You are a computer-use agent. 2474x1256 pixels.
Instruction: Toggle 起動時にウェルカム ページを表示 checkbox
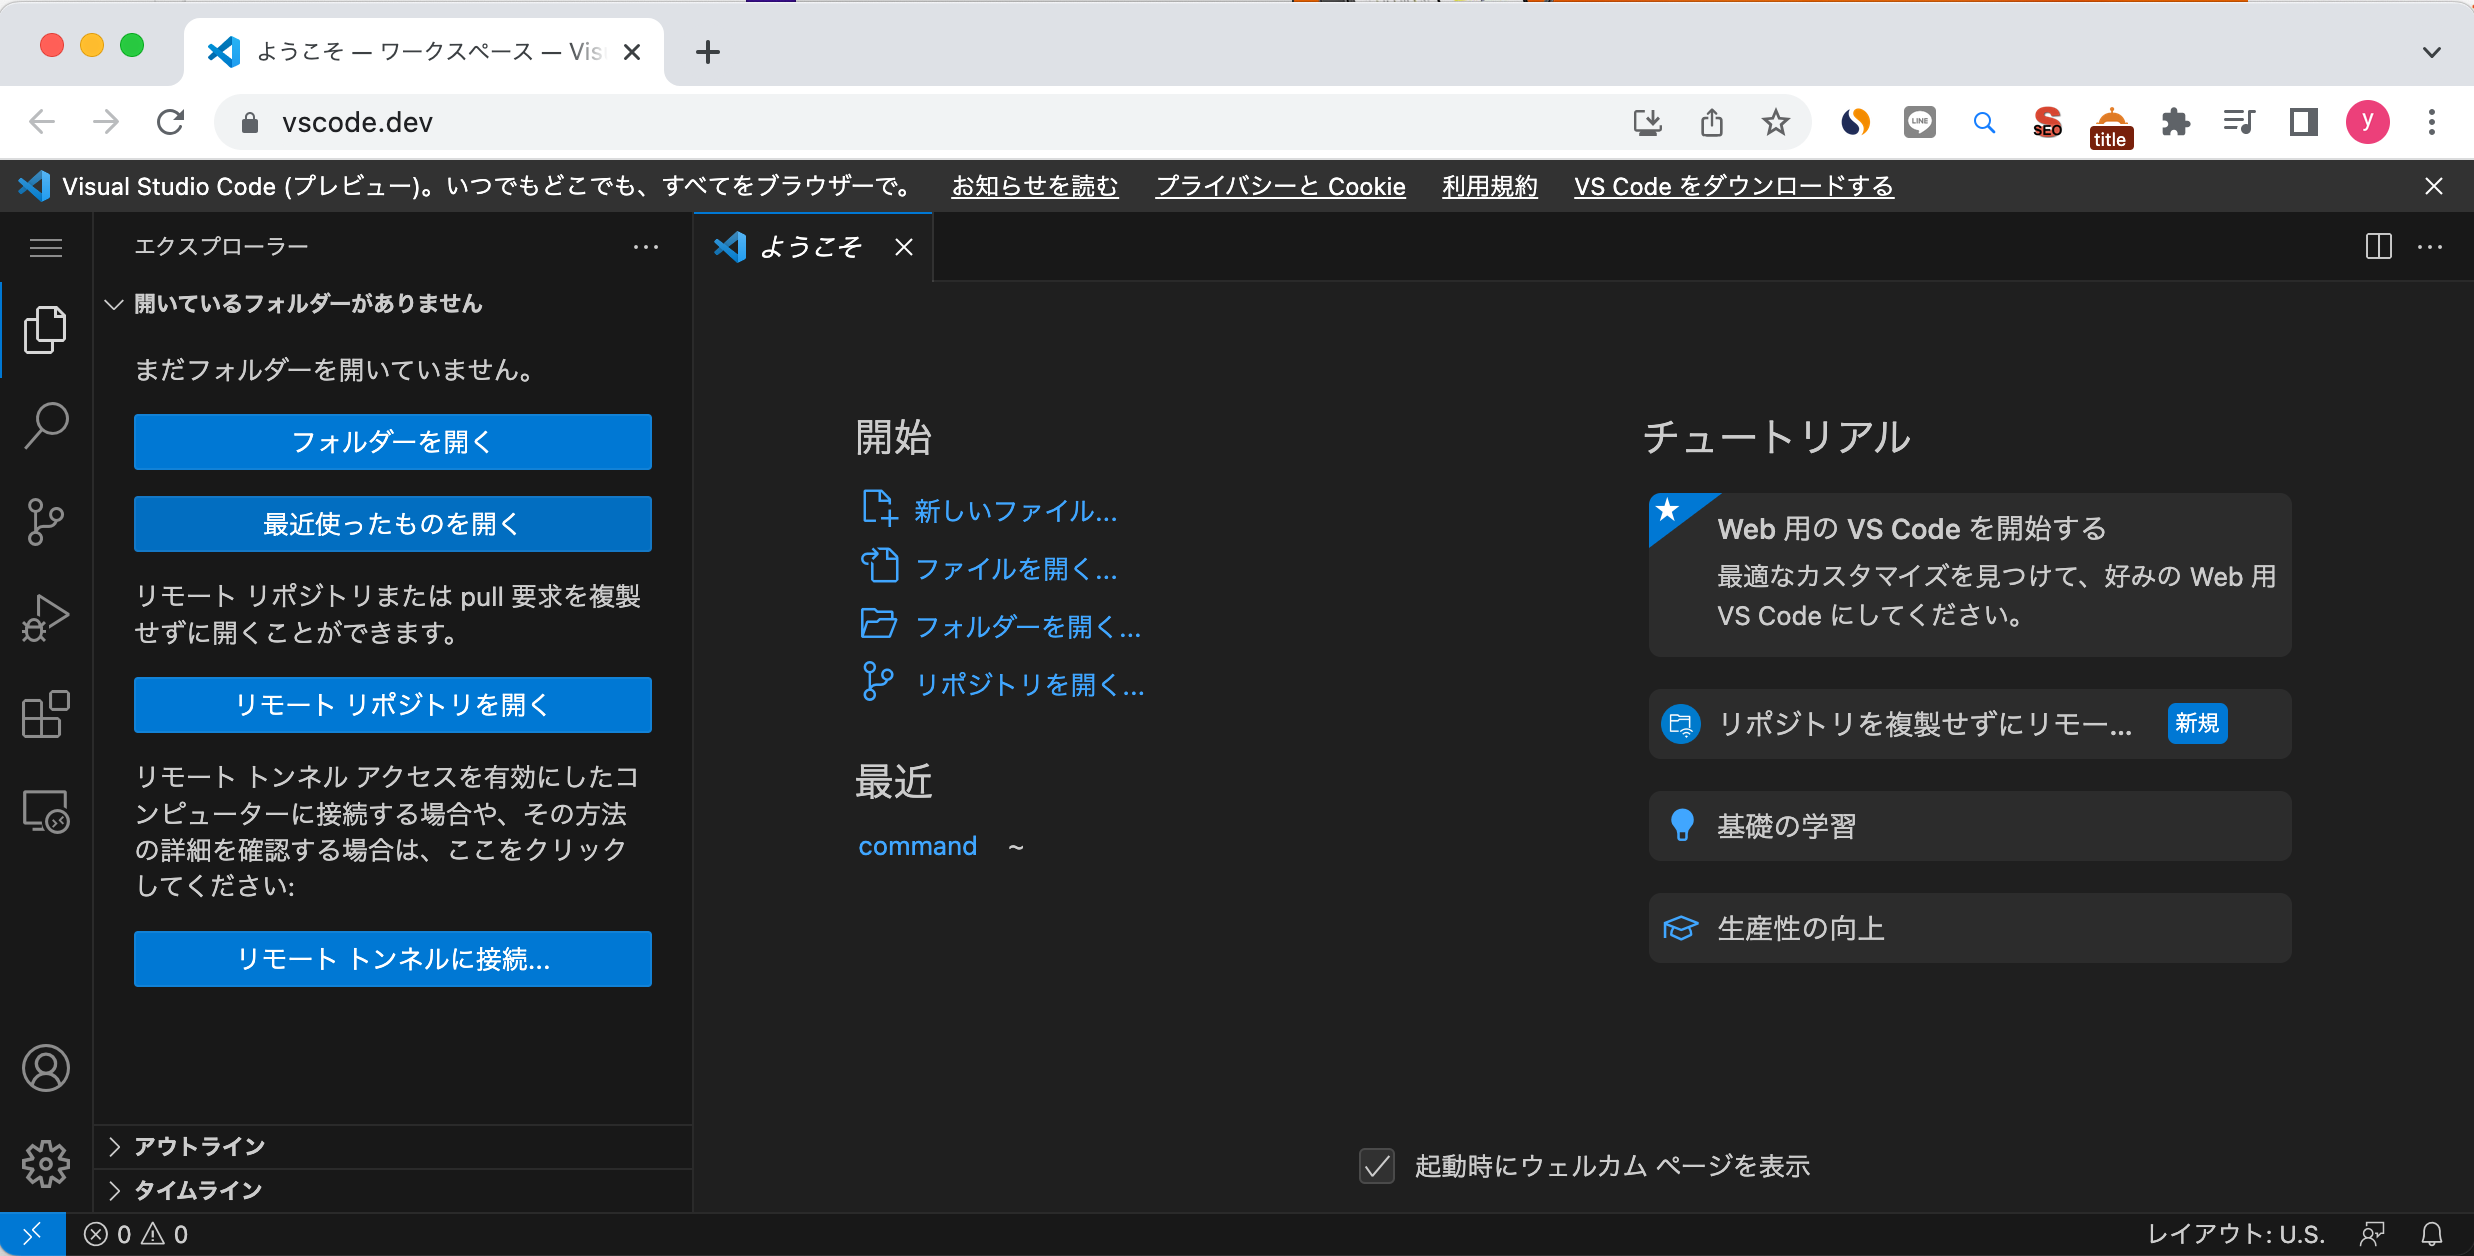1377,1166
